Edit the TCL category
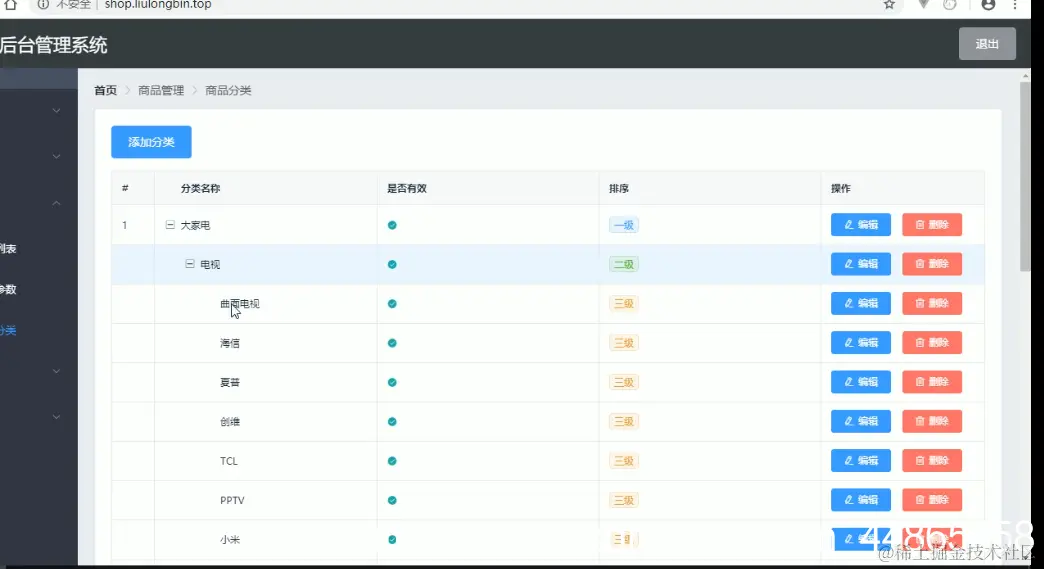1044x569 pixels. [x=861, y=461]
